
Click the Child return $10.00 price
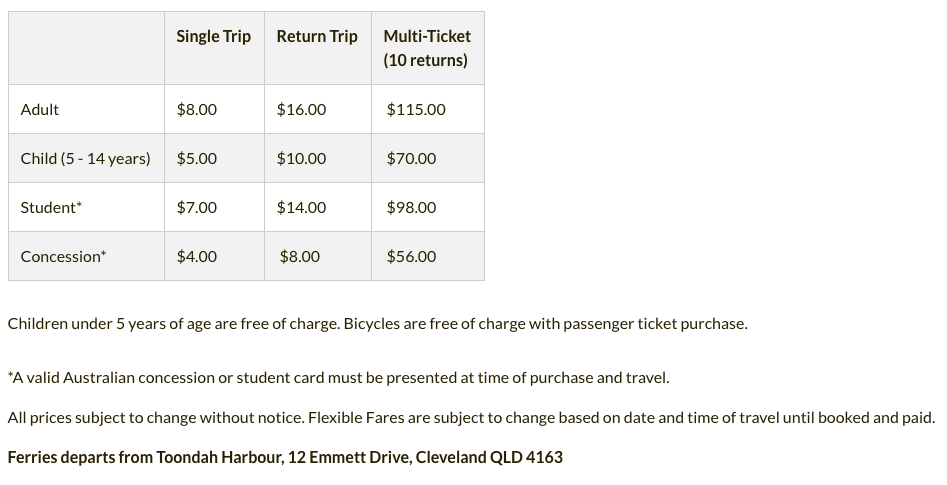coord(301,158)
